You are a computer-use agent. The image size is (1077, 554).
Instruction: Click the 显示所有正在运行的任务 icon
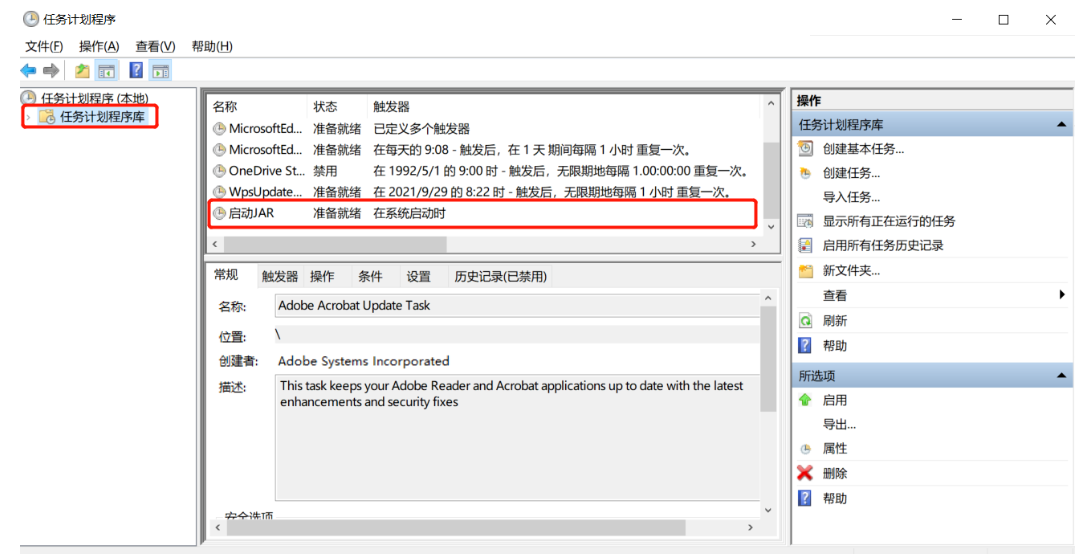(805, 221)
